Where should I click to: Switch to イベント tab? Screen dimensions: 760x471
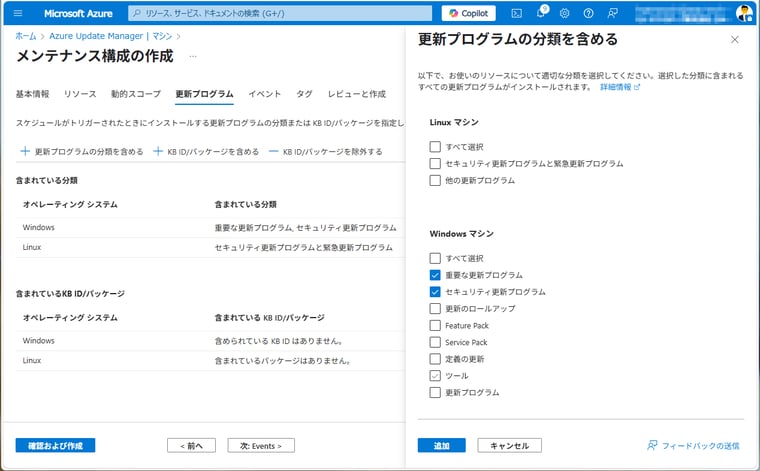pos(265,94)
